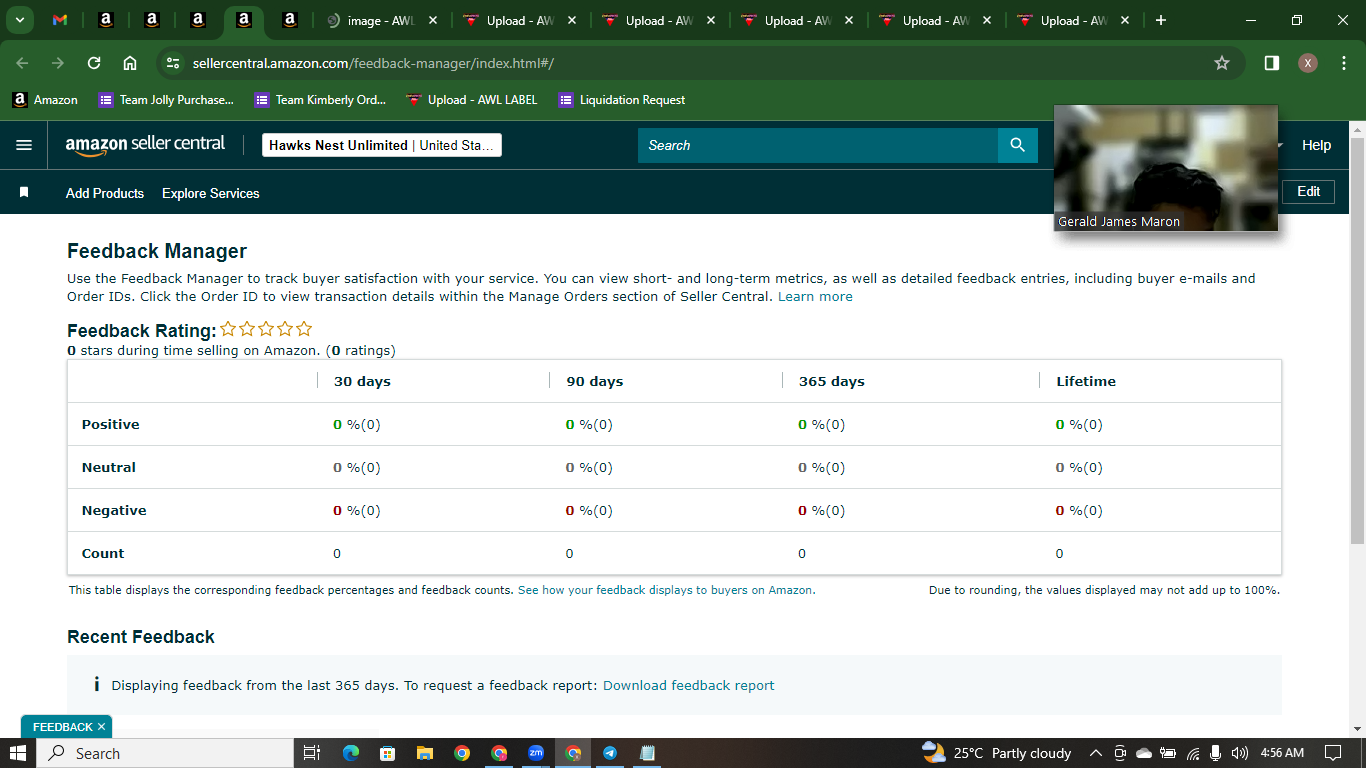The image size is (1366, 768).
Task: See how feedback displays to buyers link
Action: coord(666,590)
